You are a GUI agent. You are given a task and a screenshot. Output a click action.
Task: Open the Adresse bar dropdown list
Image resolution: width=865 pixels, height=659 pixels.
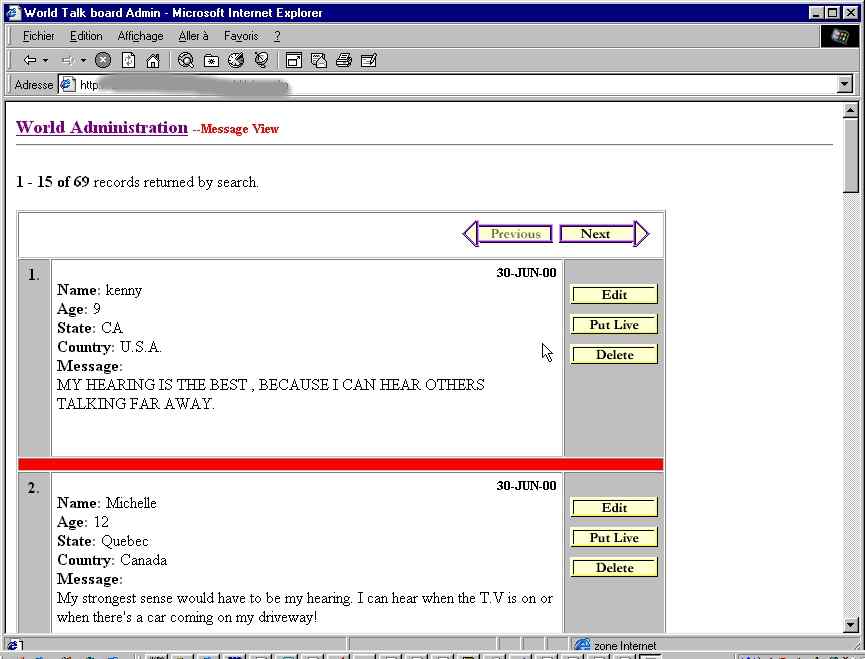coord(845,85)
